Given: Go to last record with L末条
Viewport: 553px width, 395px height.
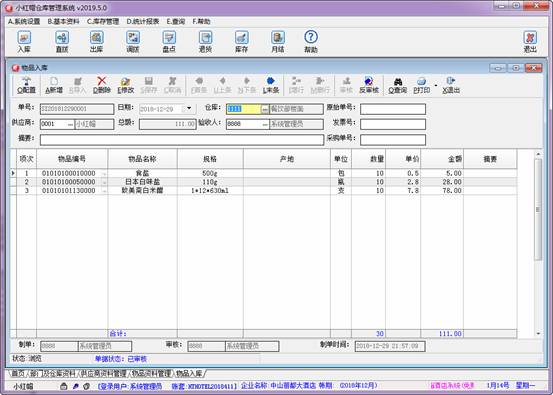Looking at the screenshot, I should pos(271,85).
